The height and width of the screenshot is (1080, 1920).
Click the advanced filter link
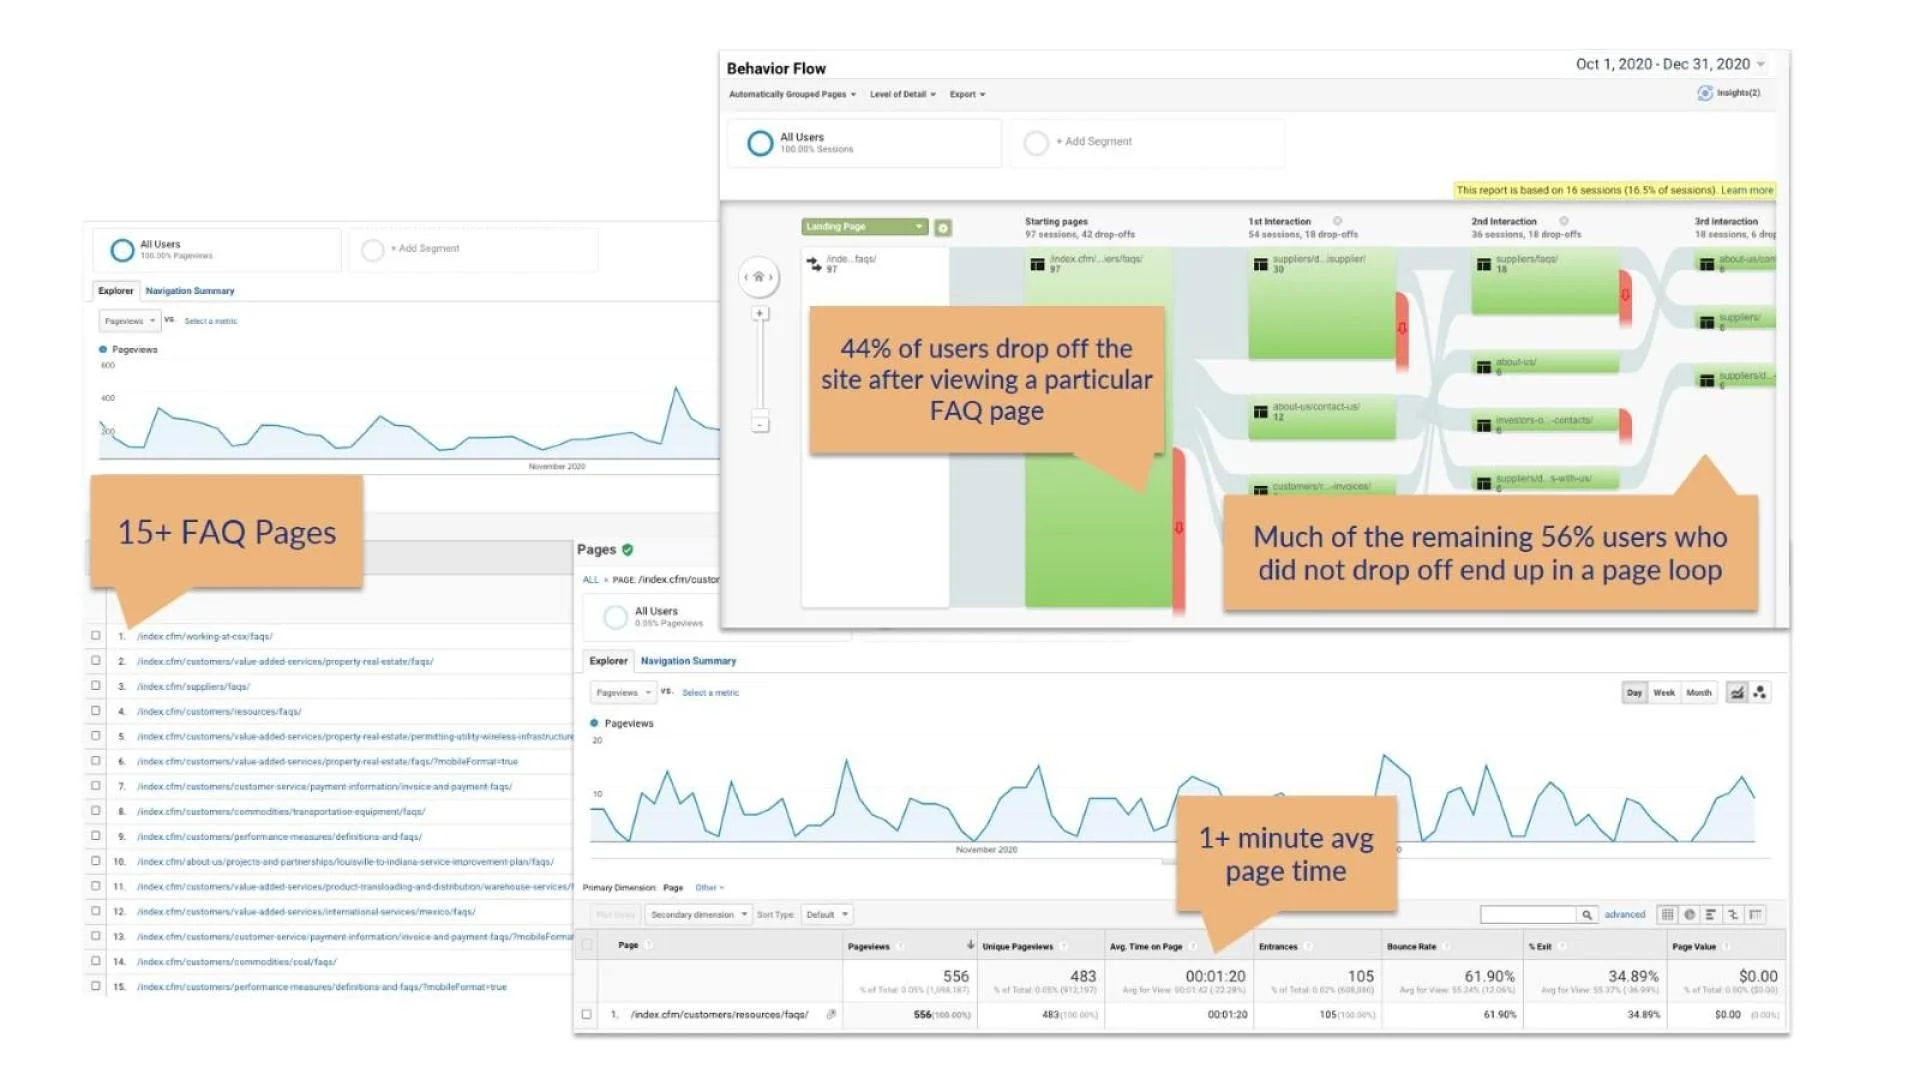click(1624, 914)
